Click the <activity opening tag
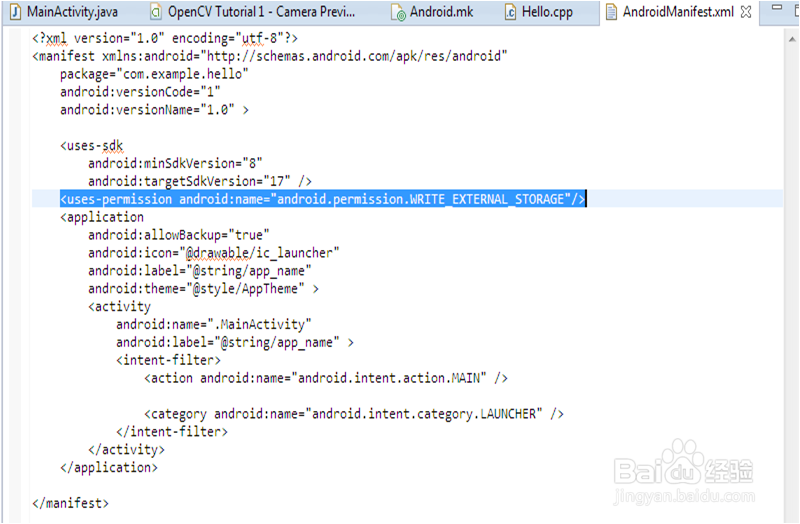 click(x=119, y=306)
